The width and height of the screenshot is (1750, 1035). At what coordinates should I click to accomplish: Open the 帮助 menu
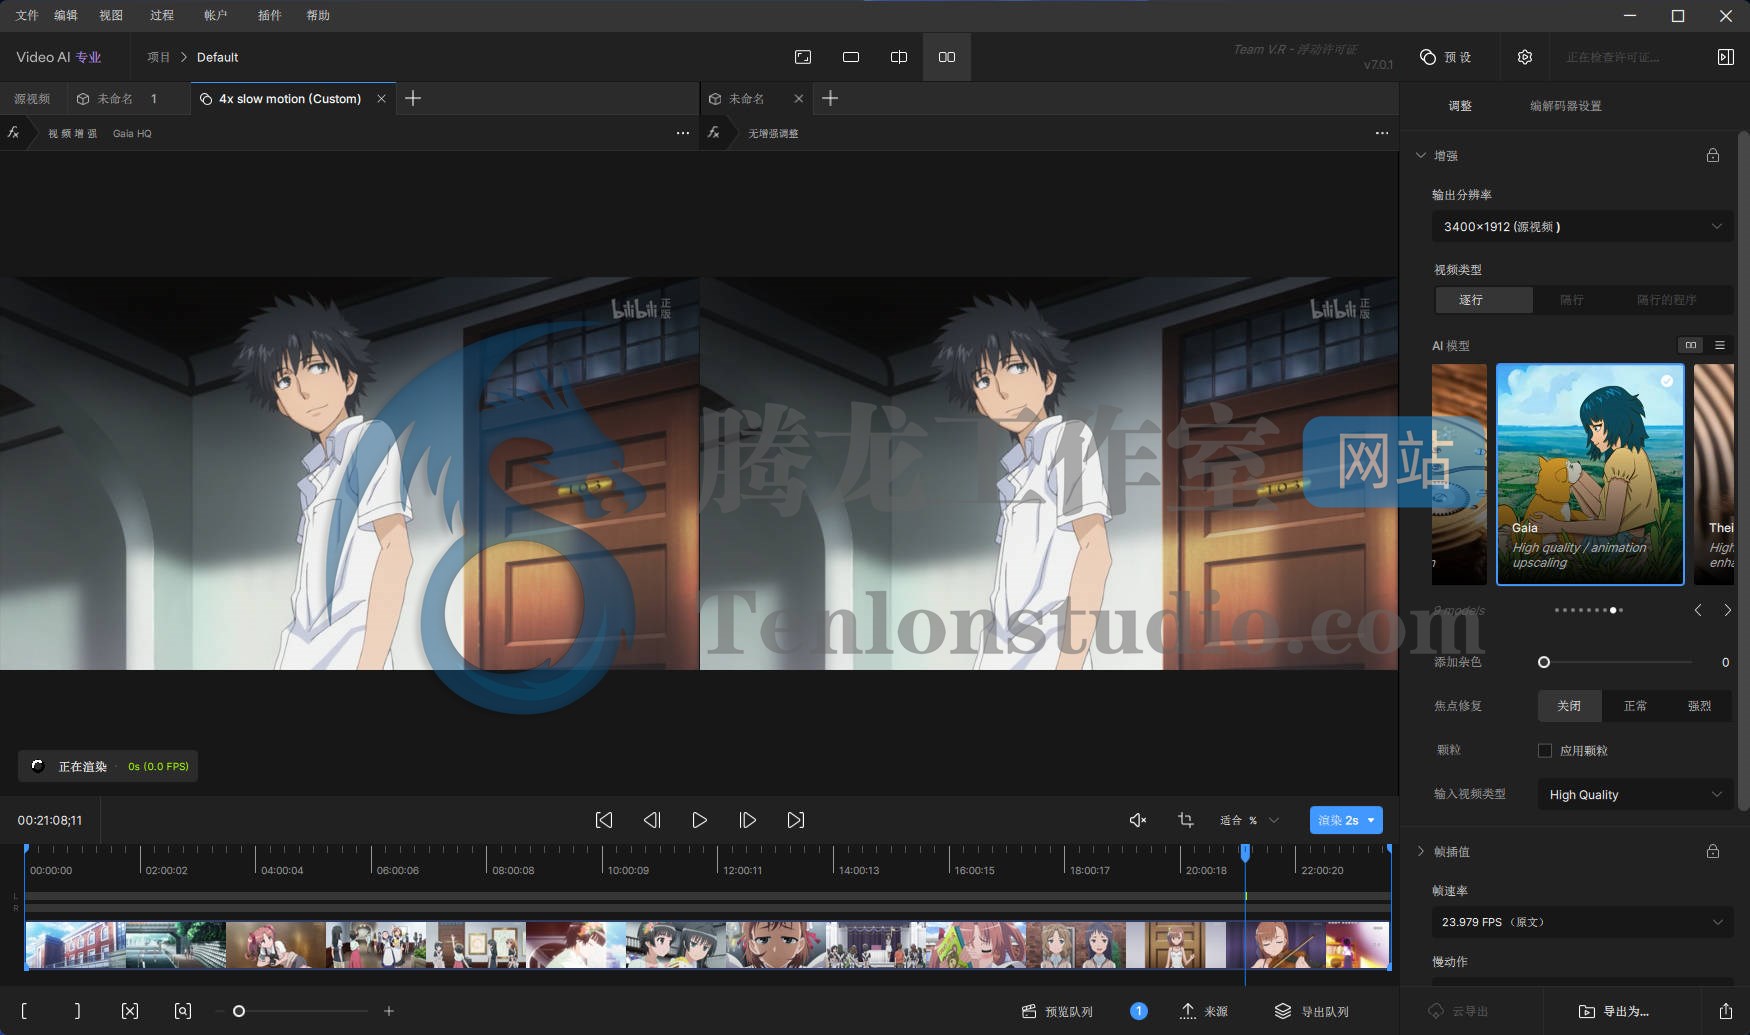pos(318,15)
